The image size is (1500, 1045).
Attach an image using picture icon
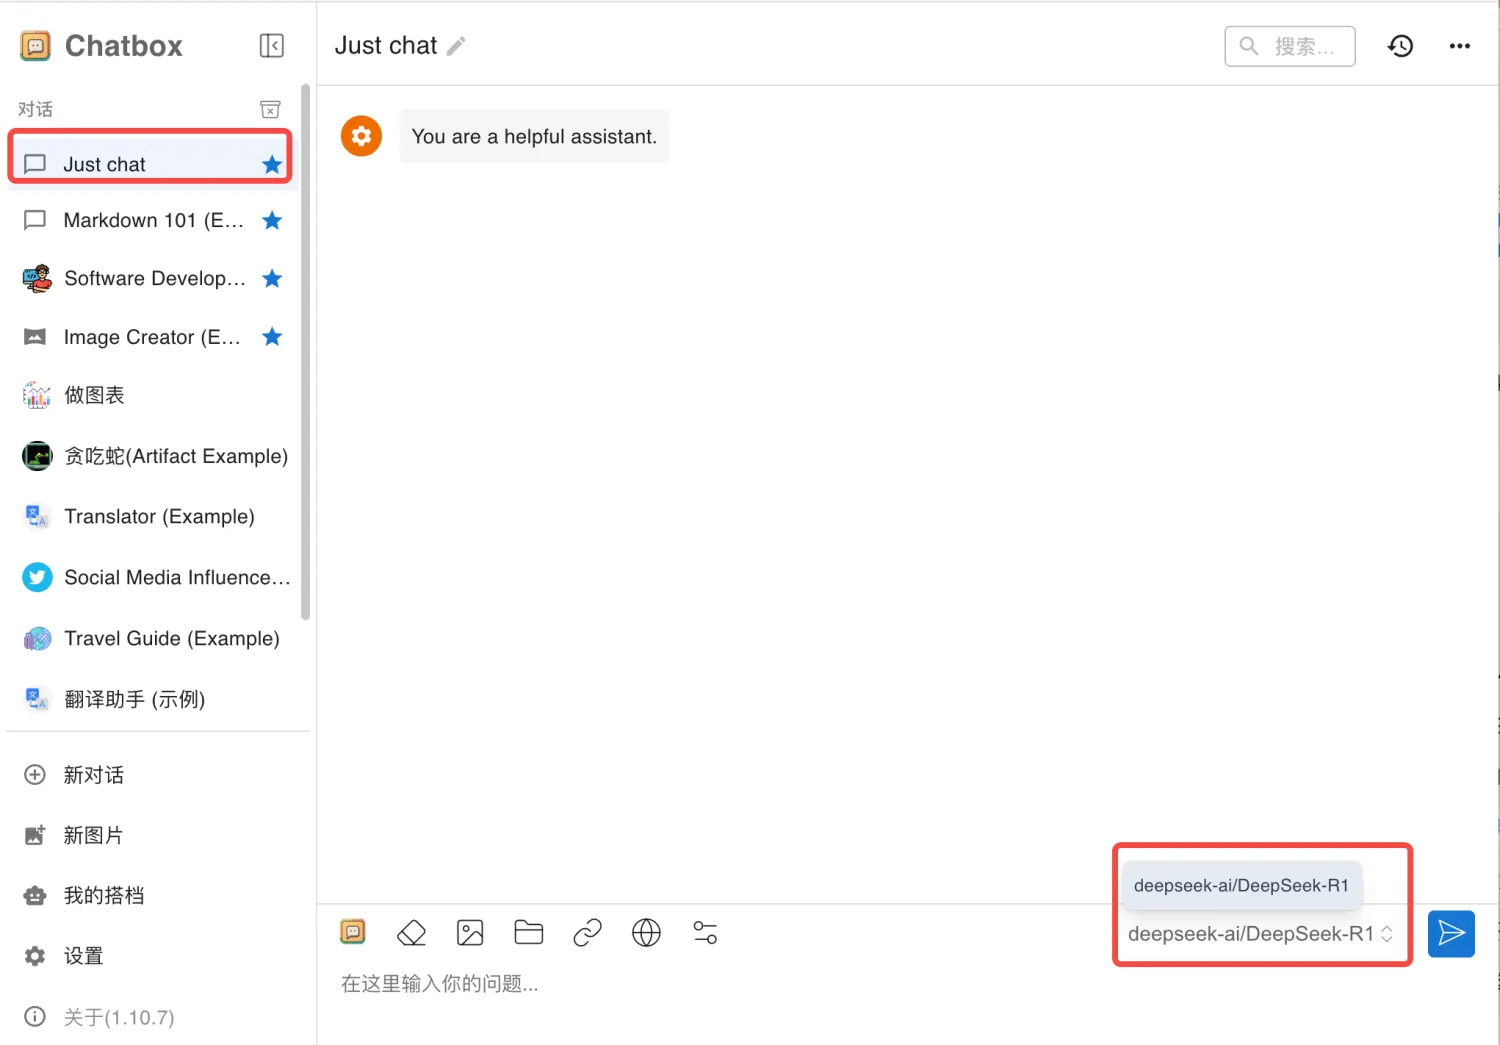point(470,933)
